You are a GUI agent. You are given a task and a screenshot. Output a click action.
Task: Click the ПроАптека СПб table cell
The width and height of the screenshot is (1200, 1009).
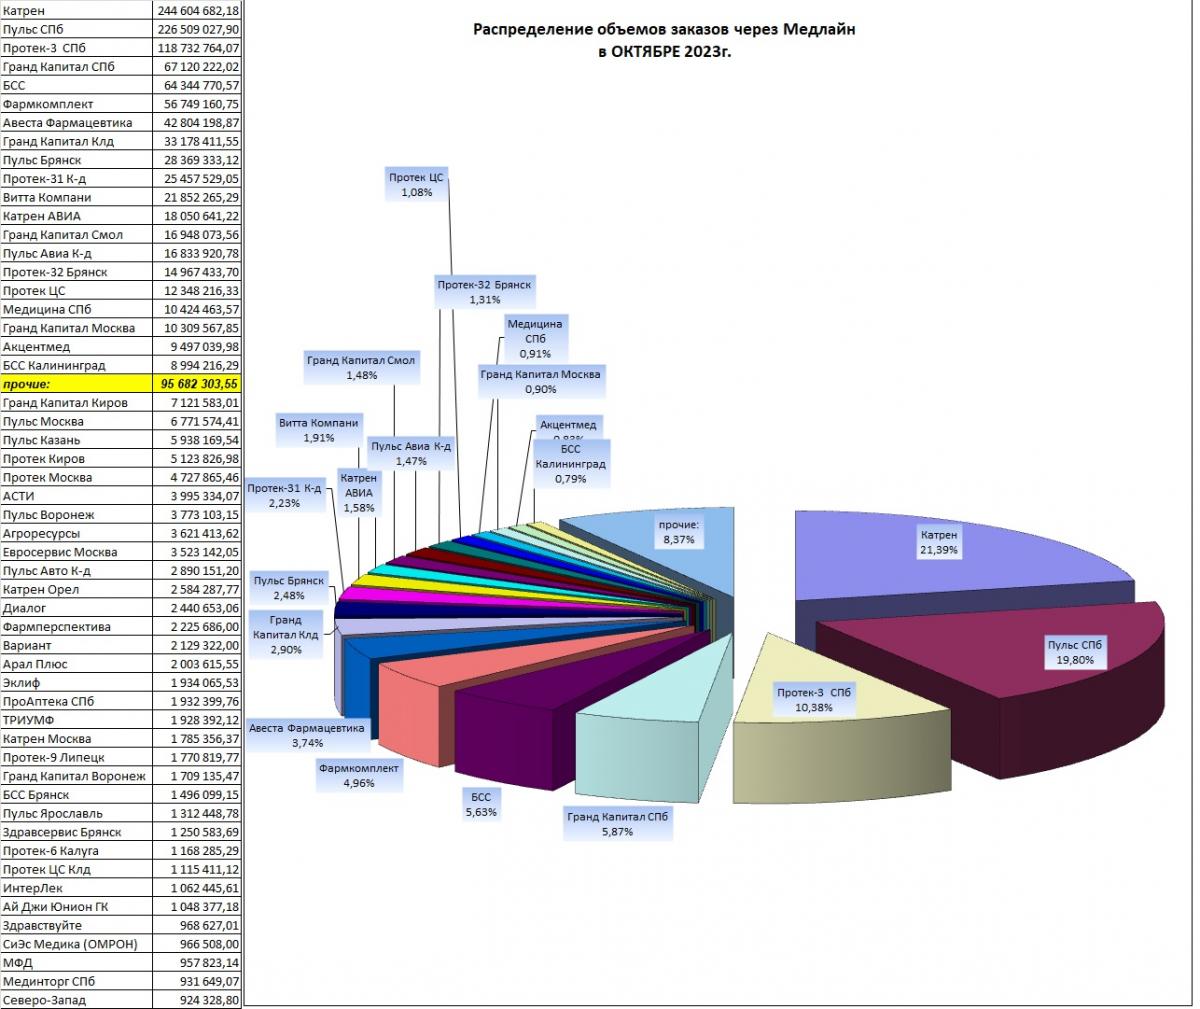click(x=77, y=701)
